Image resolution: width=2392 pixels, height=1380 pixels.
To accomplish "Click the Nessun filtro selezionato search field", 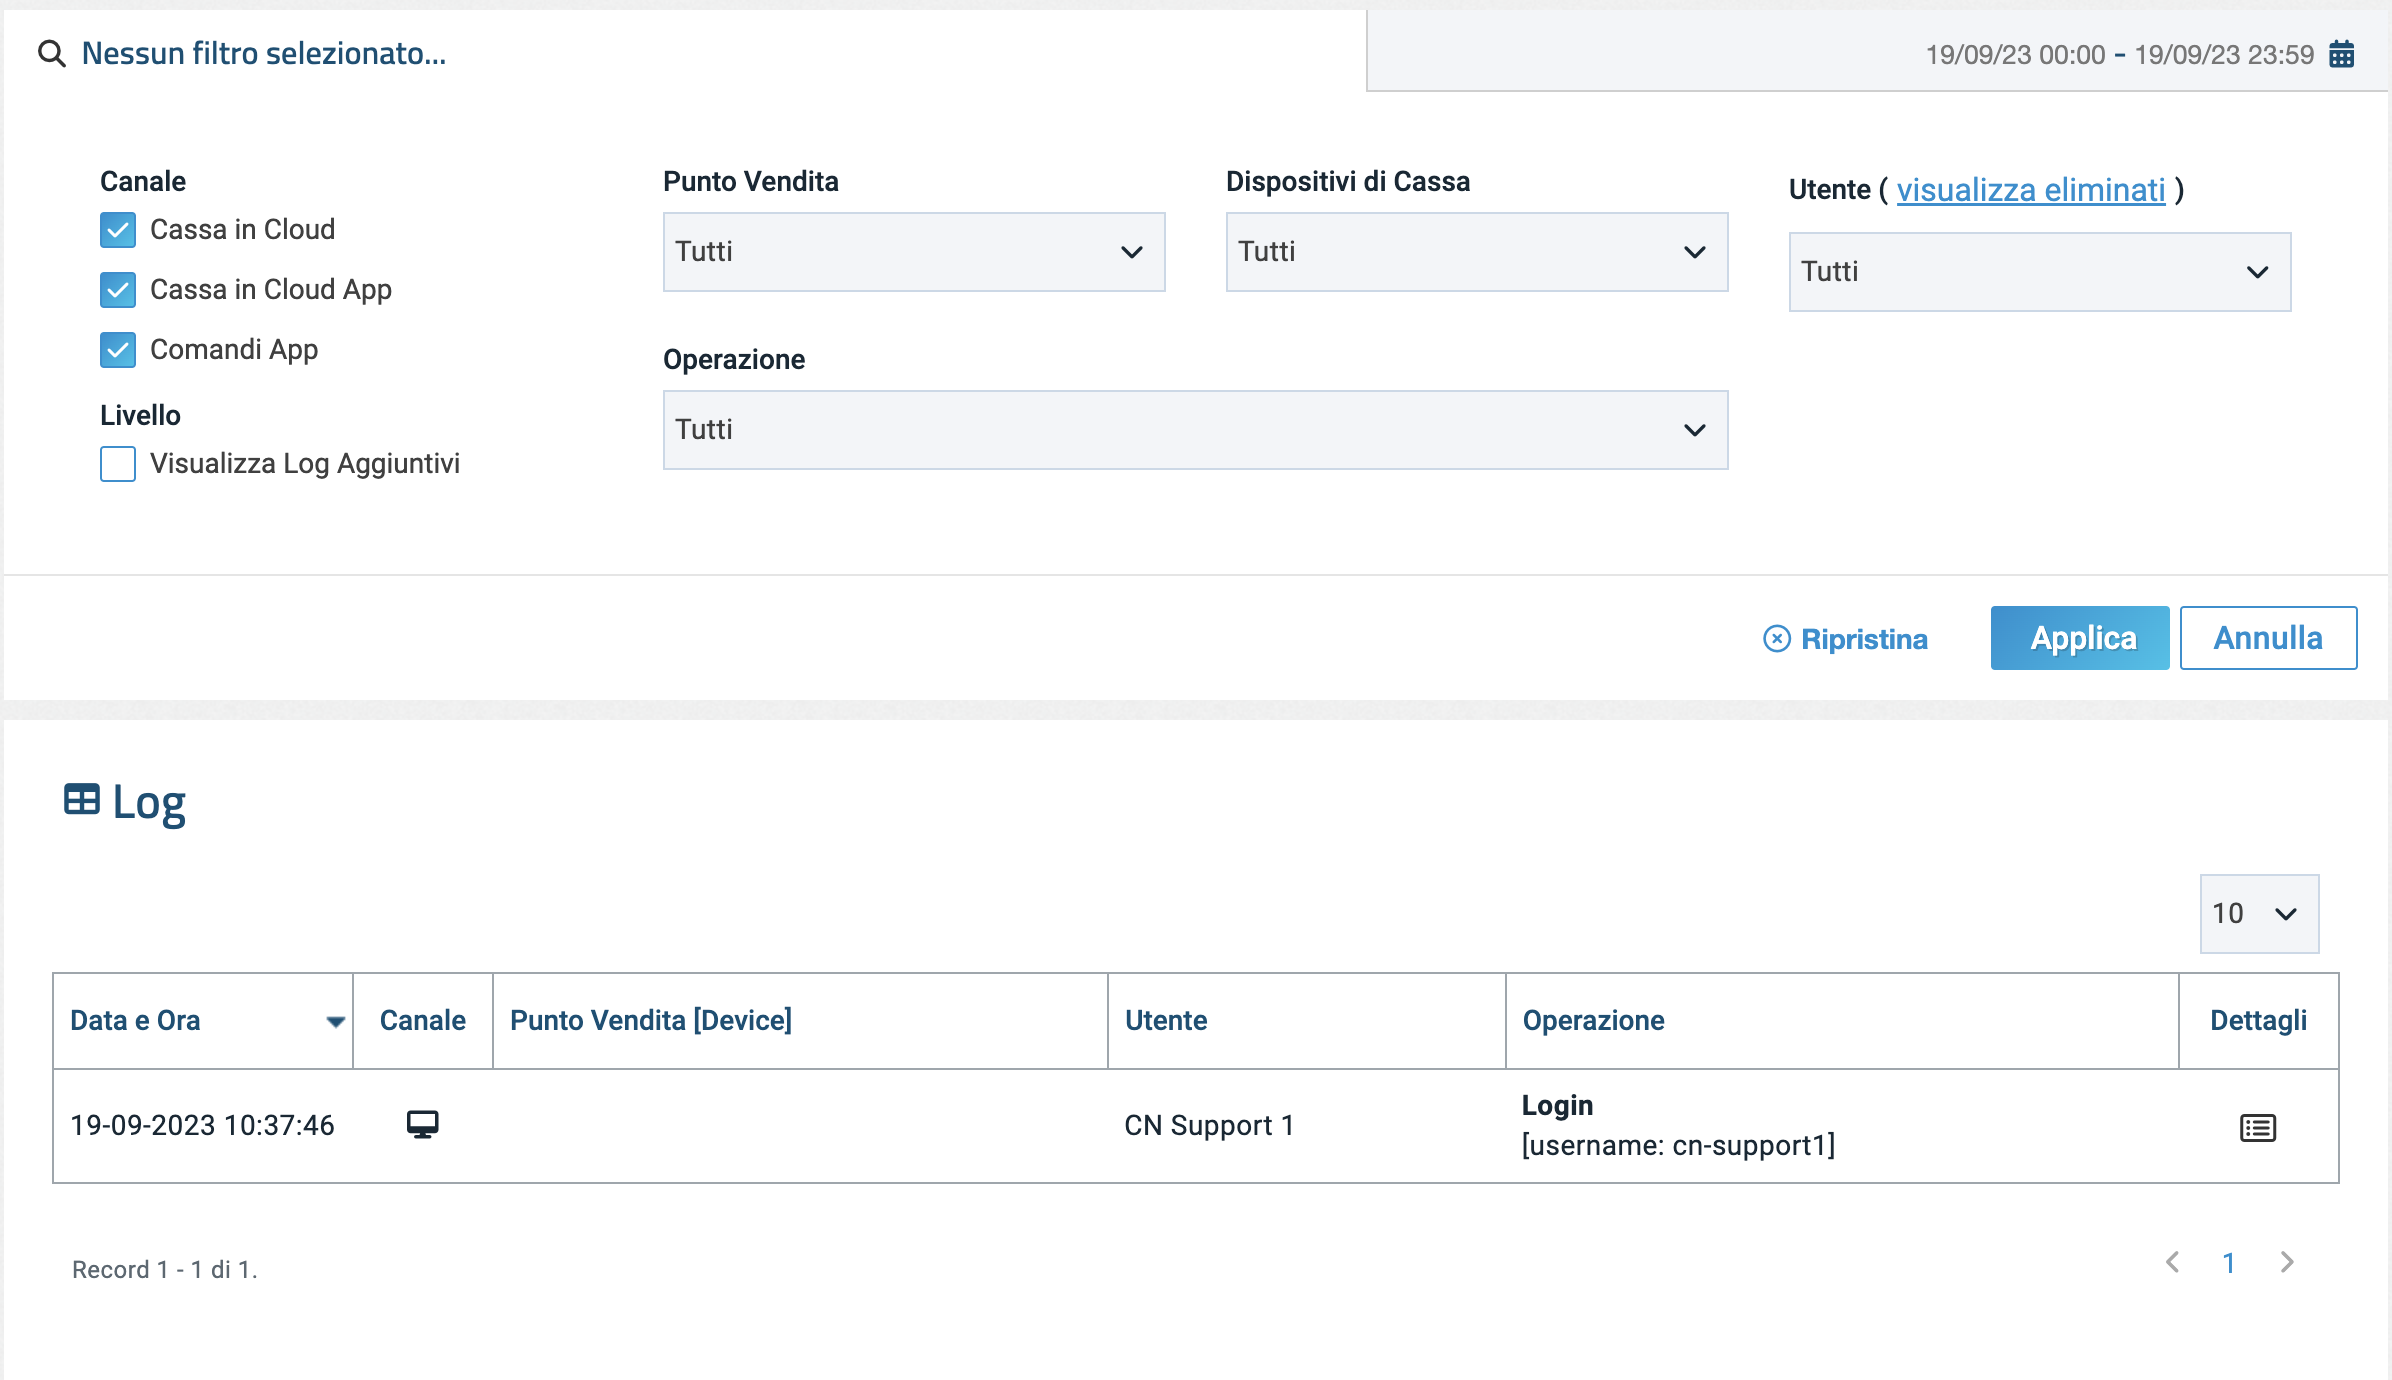I will click(x=264, y=54).
